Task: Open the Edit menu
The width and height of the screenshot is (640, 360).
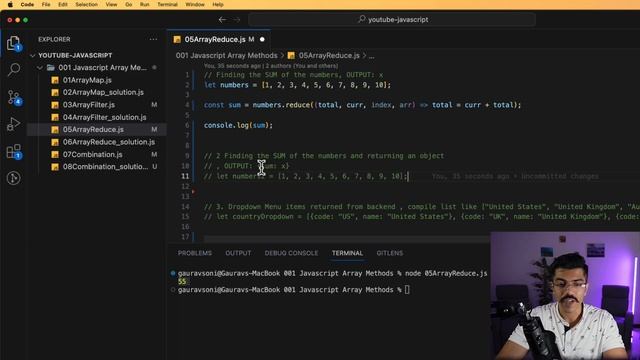Action: click(x=63, y=4)
